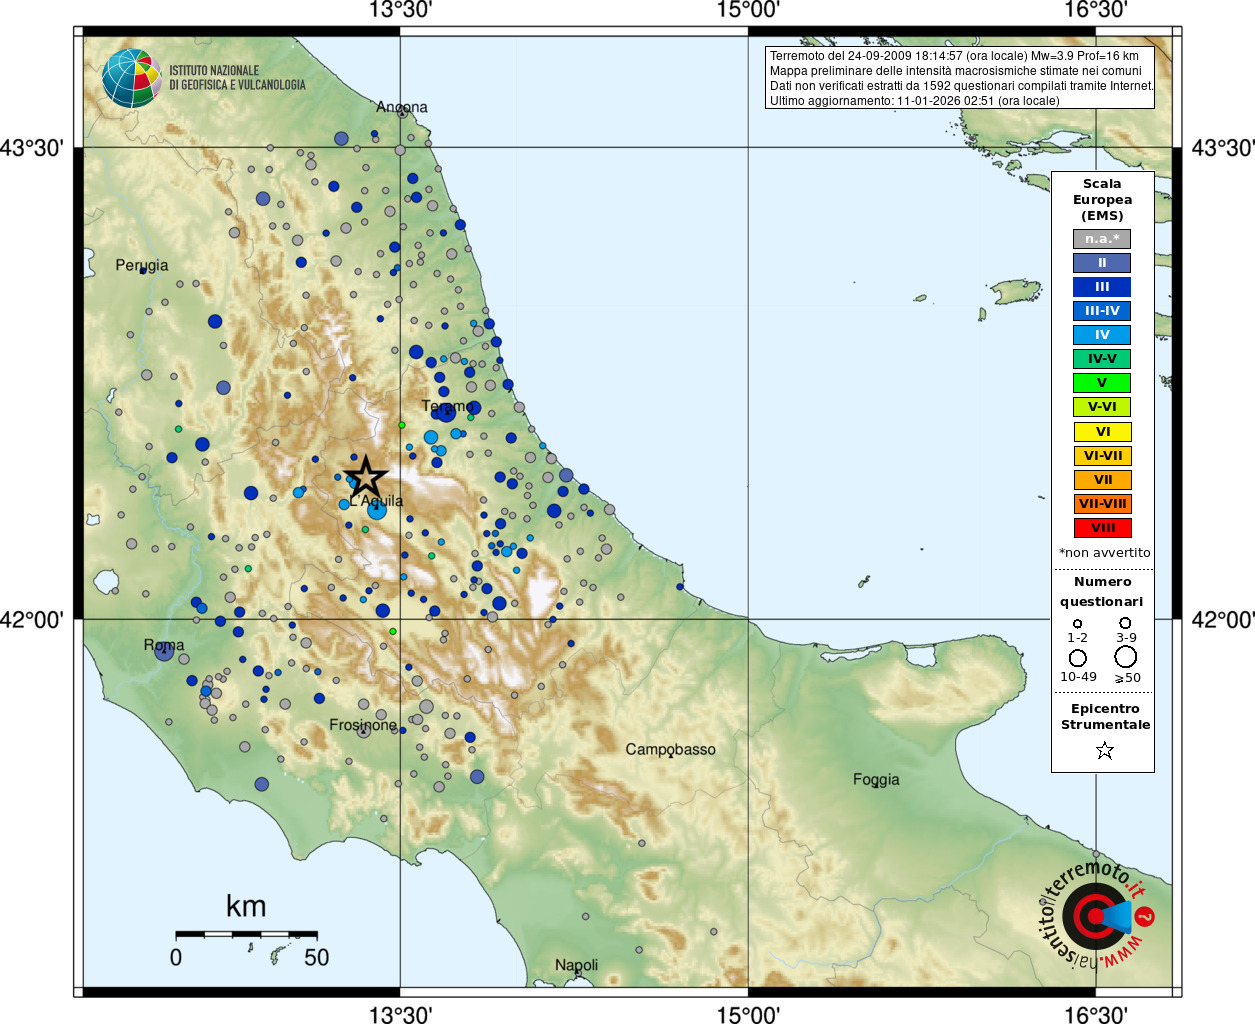Click the *non avvertito footnote
This screenshot has width=1255, height=1024.
coord(1104,553)
